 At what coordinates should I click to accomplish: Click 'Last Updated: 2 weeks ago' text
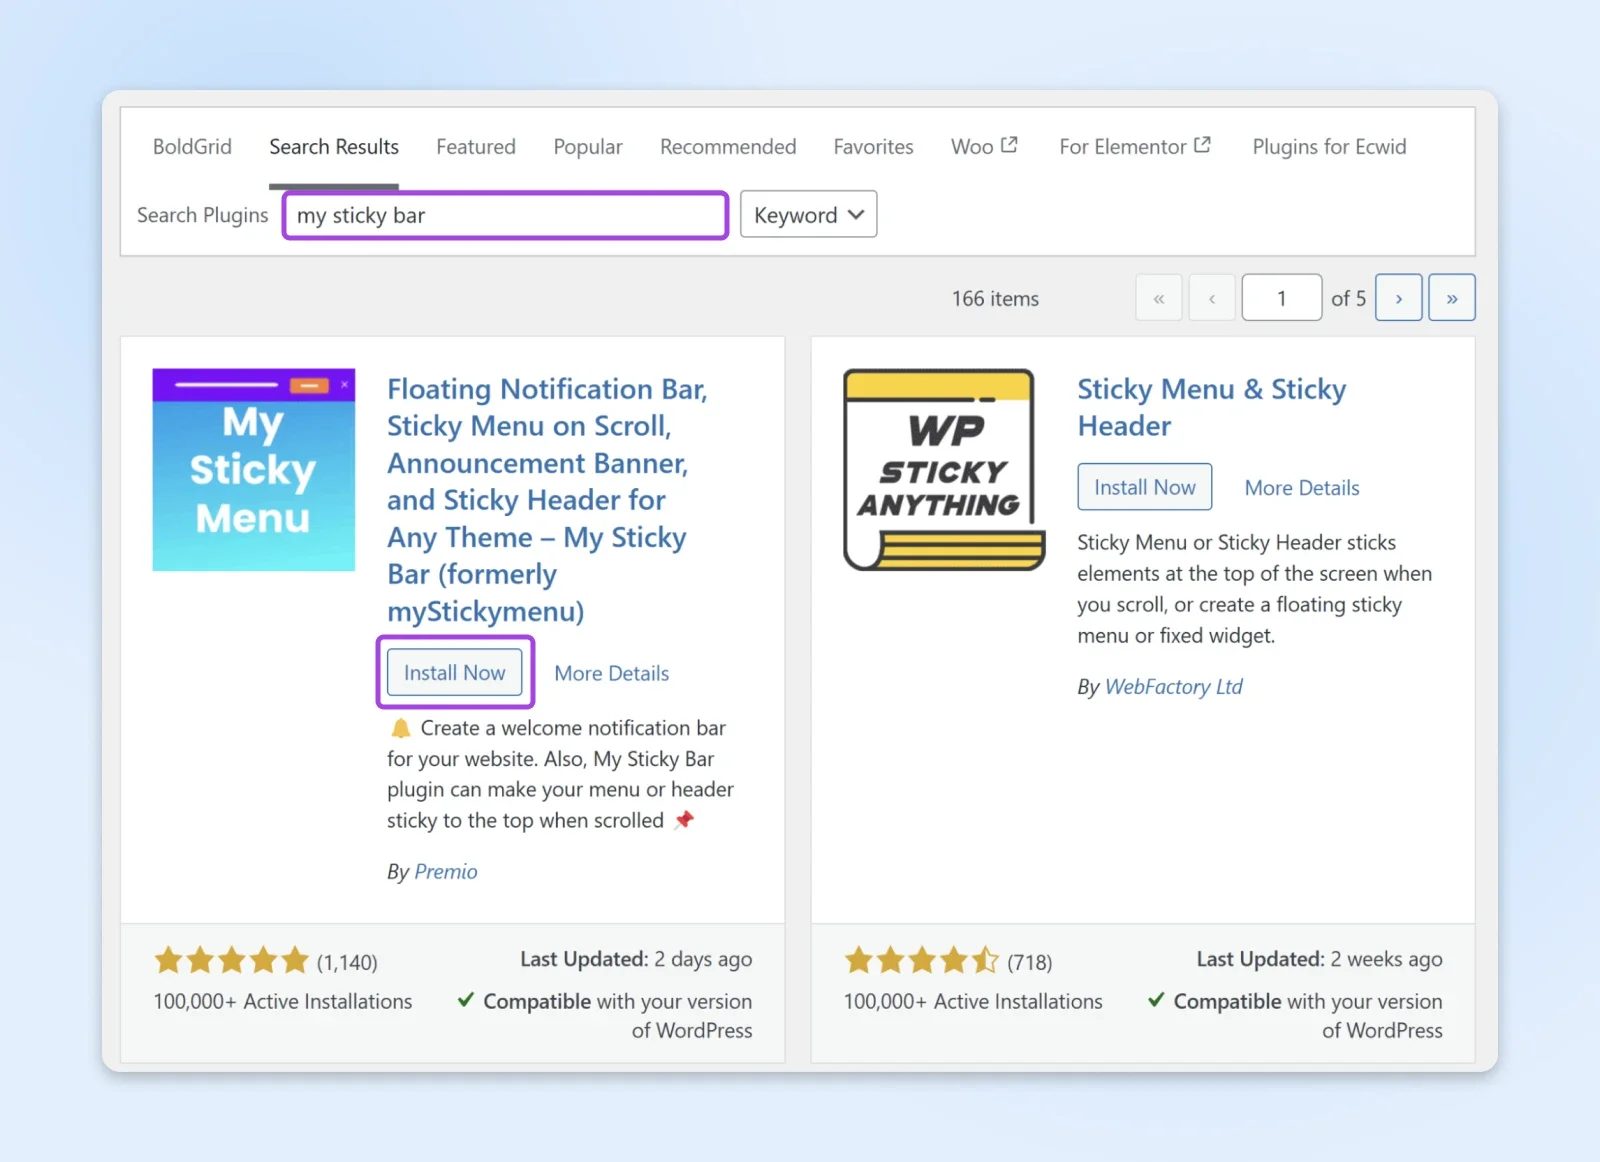coord(1320,959)
